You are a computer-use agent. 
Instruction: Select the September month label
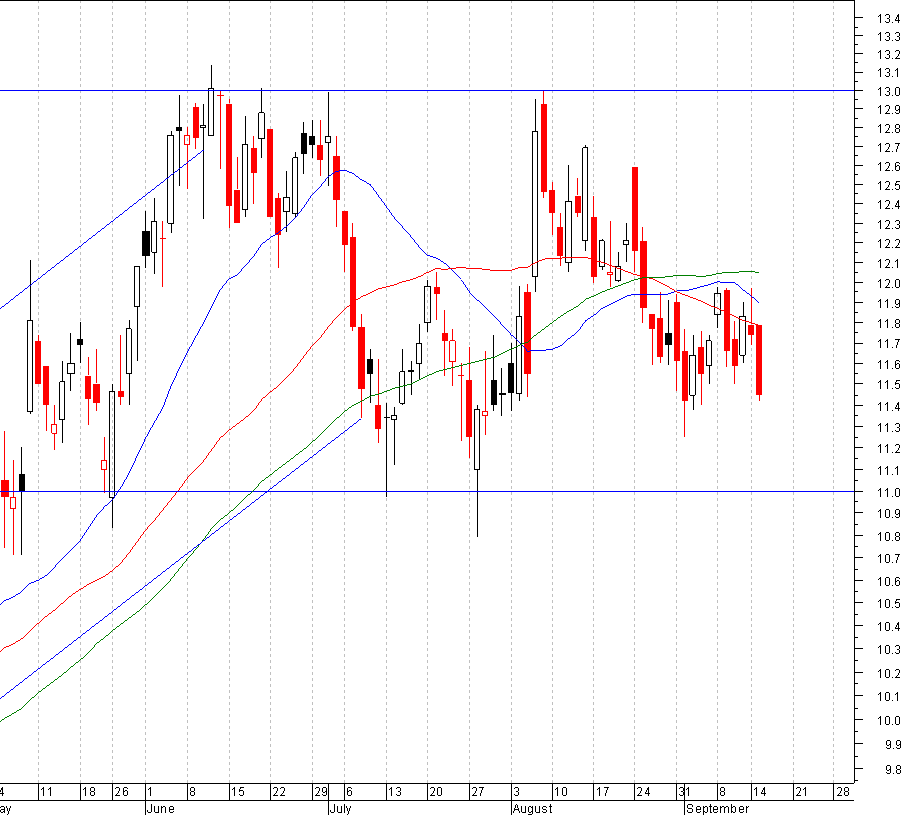pos(718,808)
